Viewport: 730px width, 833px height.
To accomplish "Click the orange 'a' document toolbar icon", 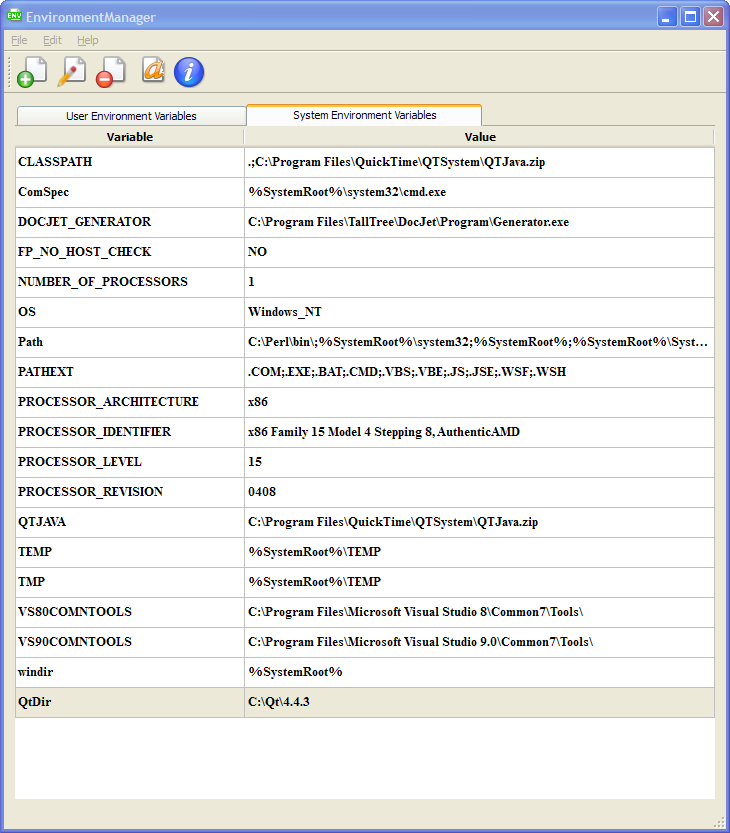I will [x=153, y=70].
